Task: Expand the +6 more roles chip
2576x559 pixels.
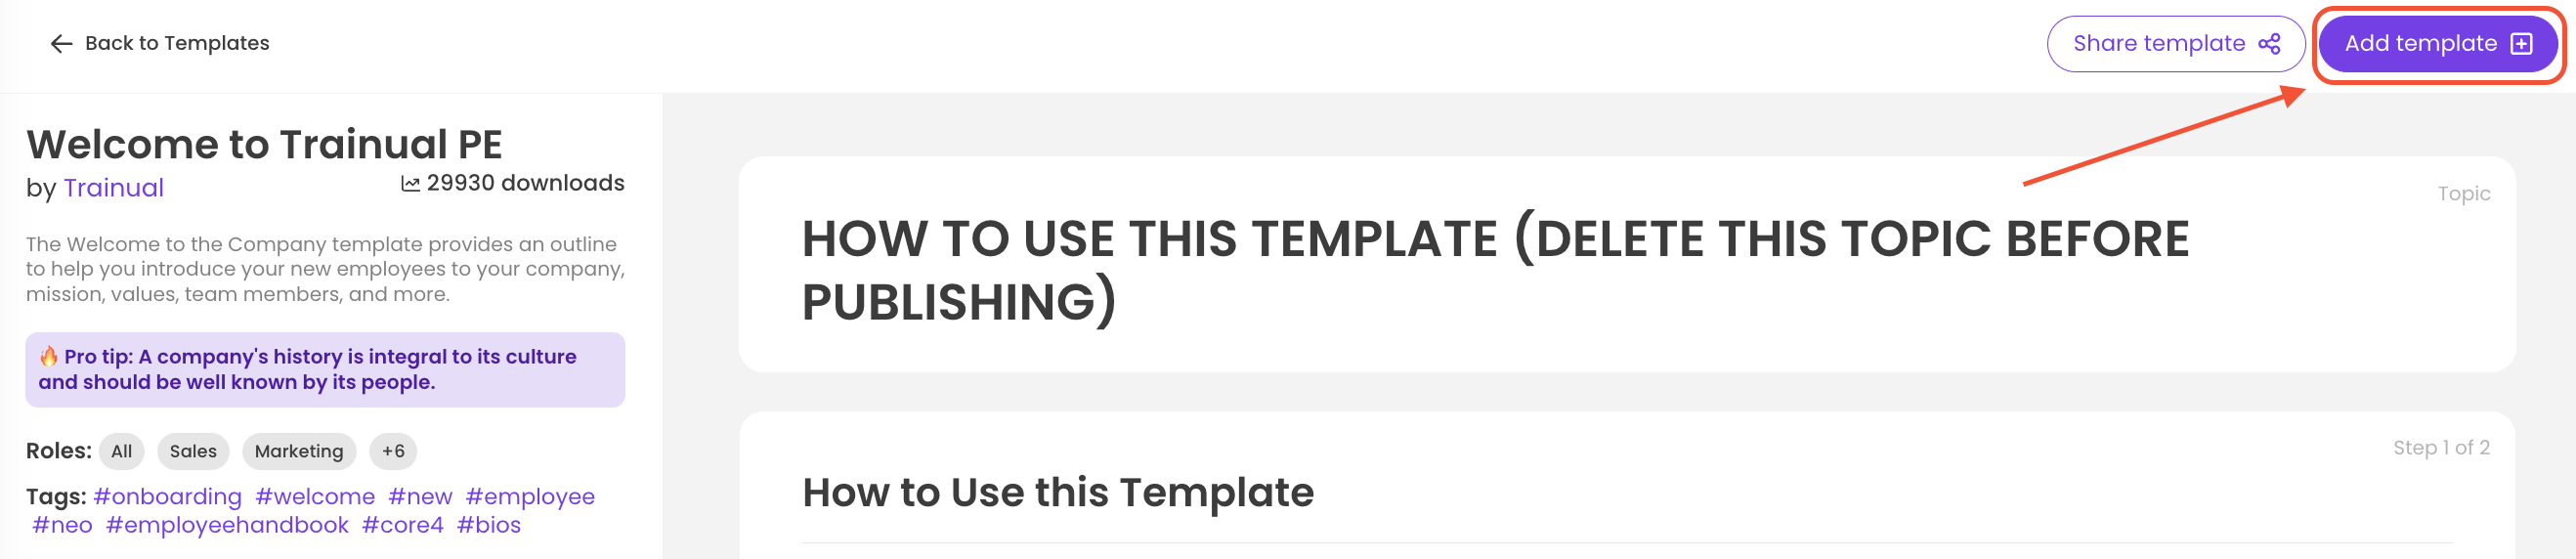Action: [393, 451]
